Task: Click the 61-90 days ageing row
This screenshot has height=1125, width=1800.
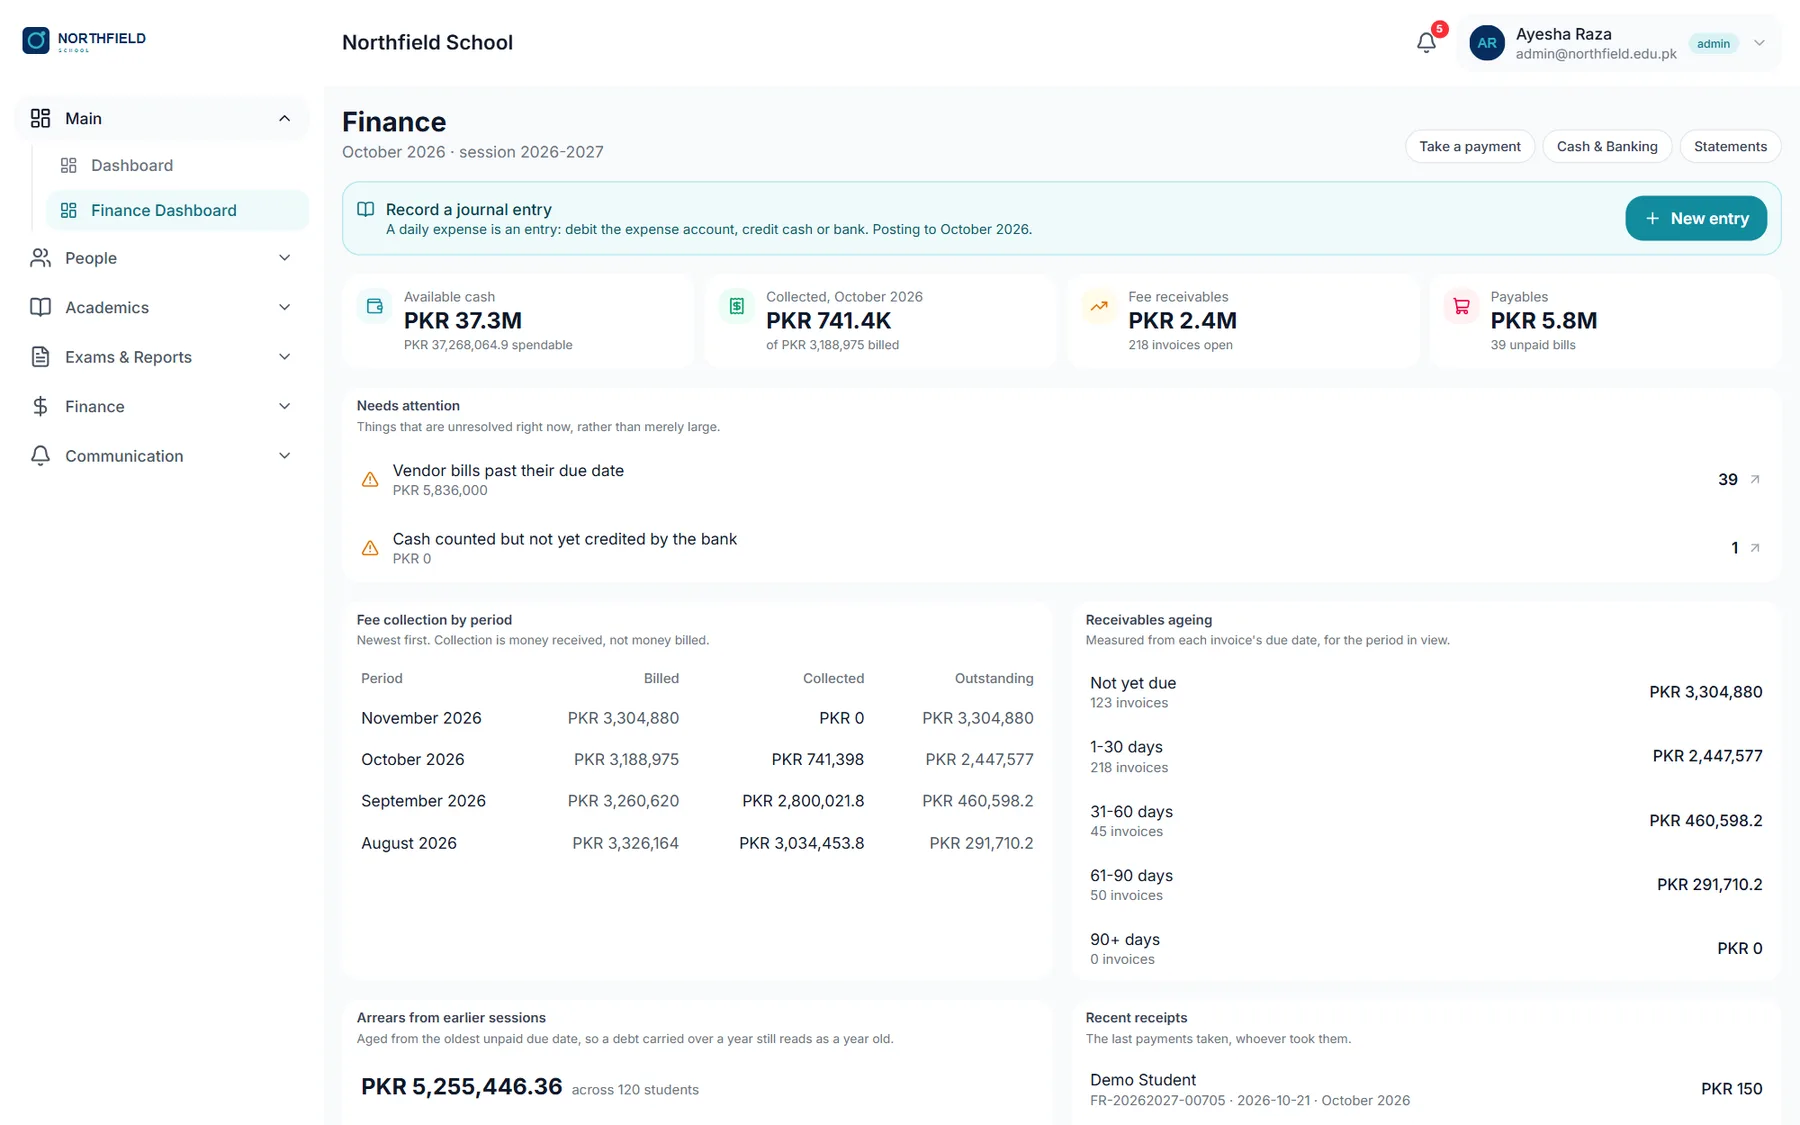Action: tap(1426, 884)
